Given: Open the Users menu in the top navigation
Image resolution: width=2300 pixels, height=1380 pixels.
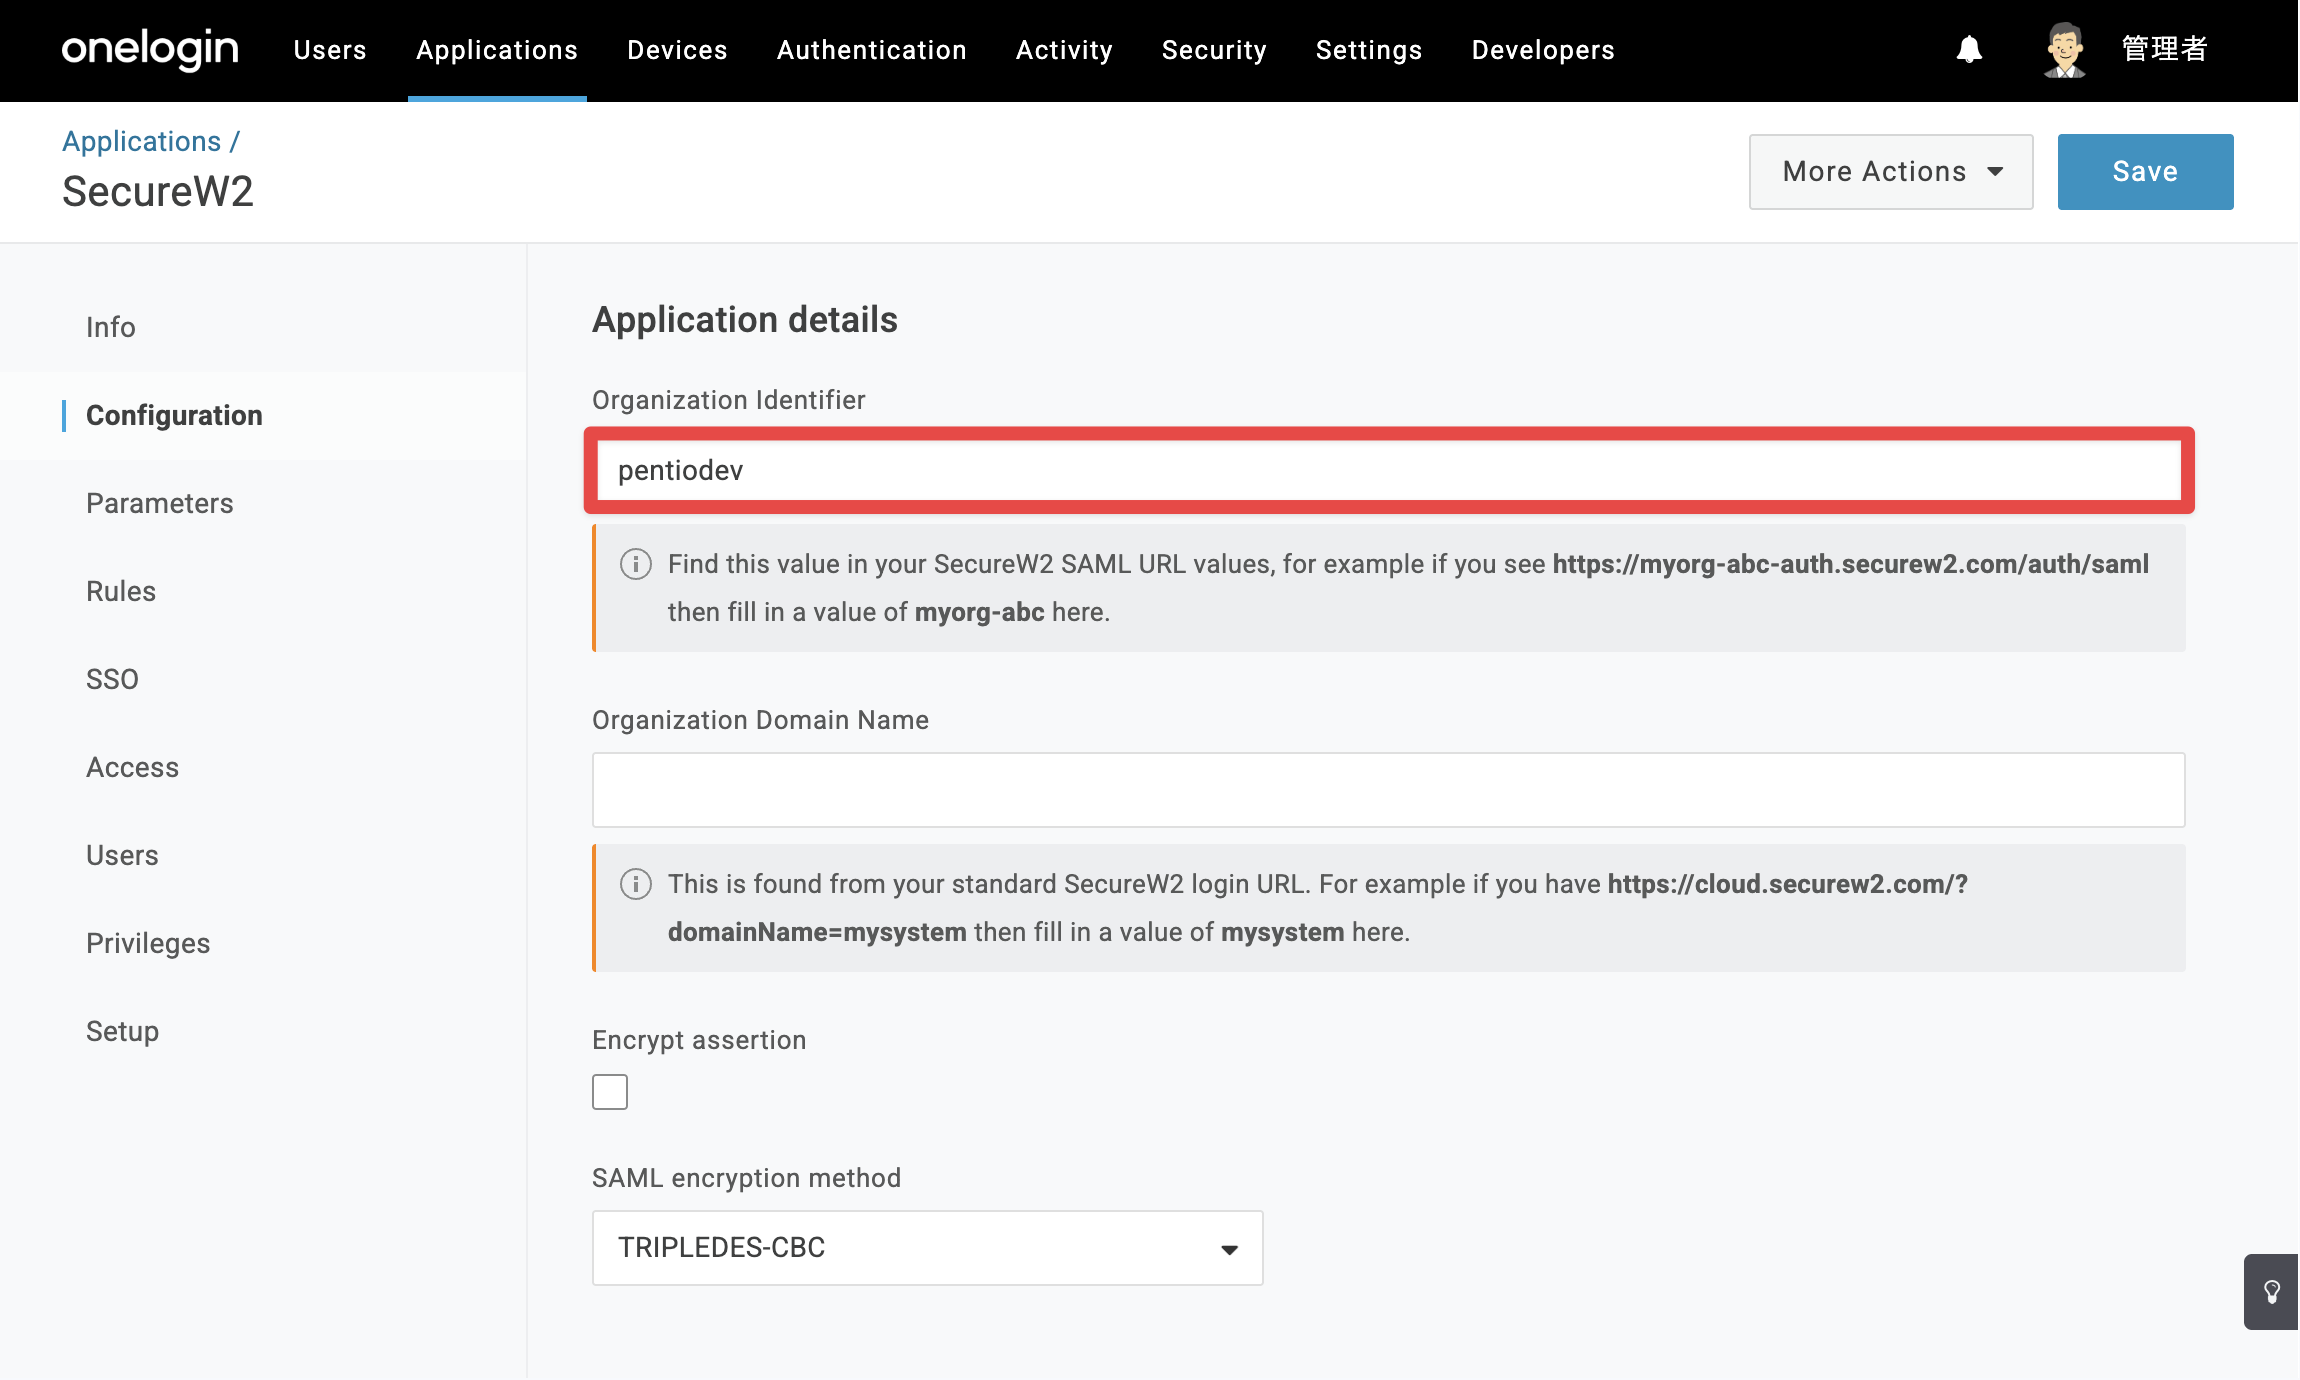Looking at the screenshot, I should pyautogui.click(x=330, y=50).
